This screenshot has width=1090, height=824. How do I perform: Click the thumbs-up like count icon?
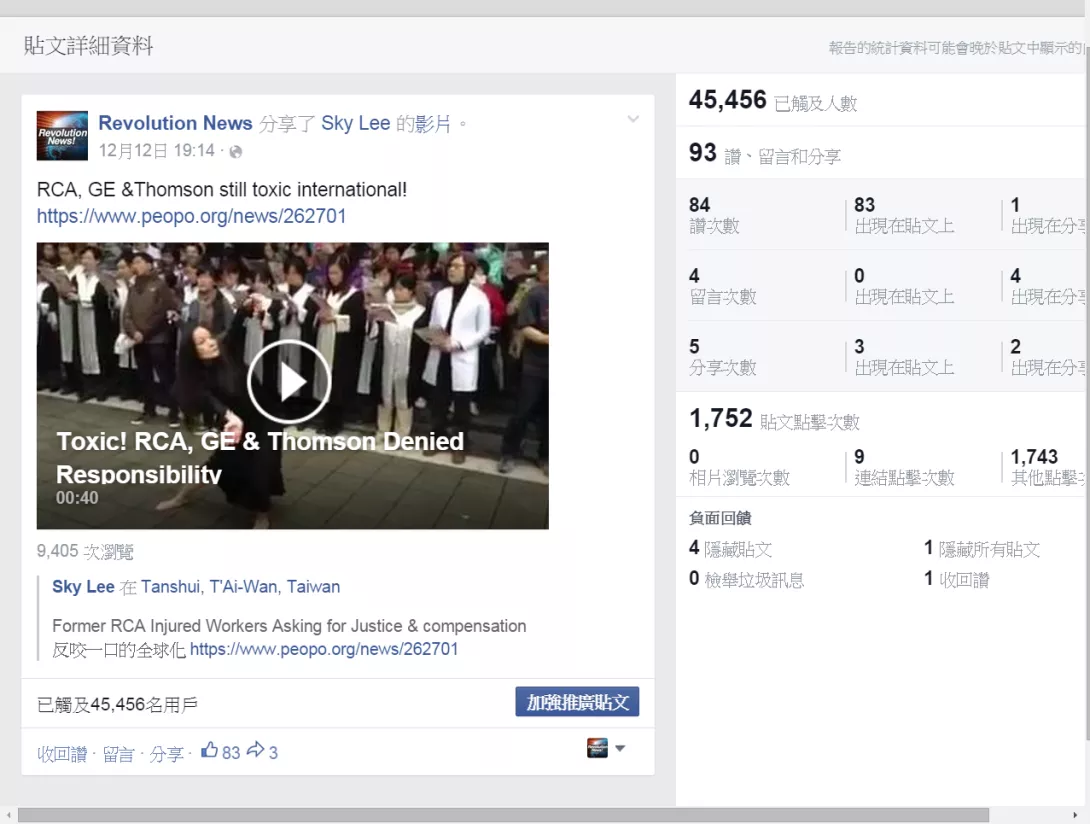click(x=209, y=750)
